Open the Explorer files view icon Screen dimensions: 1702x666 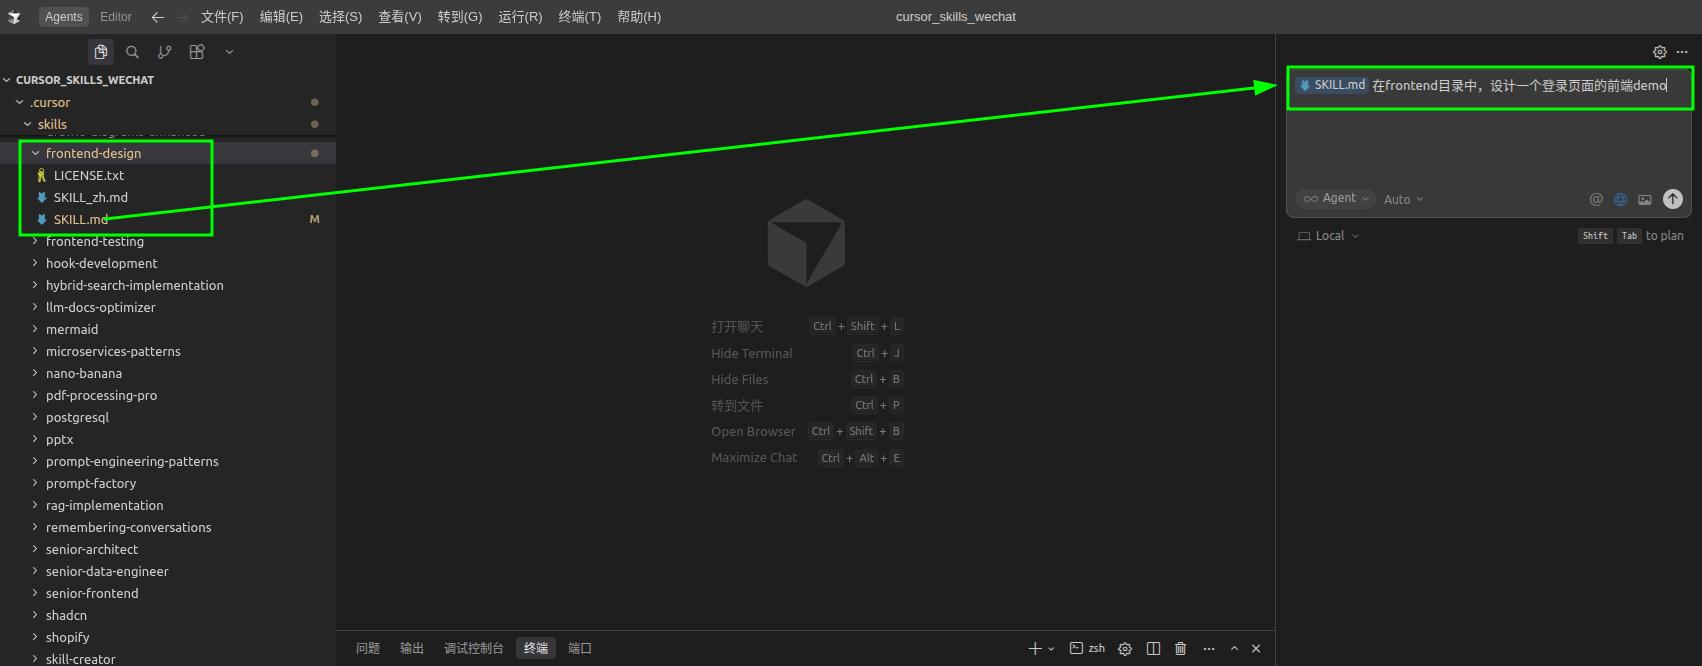tap(101, 52)
